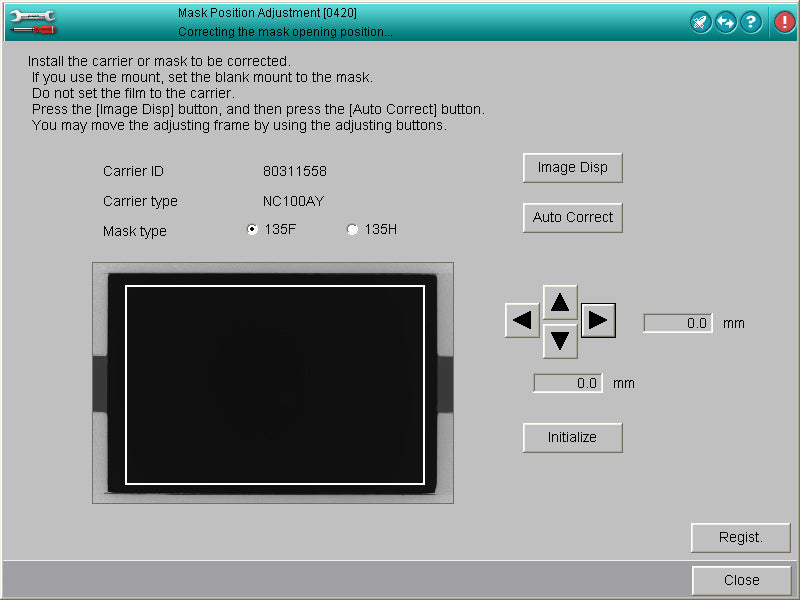Click the vertical offset mm field
Viewport: 800px width, 600px height.
coord(567,383)
